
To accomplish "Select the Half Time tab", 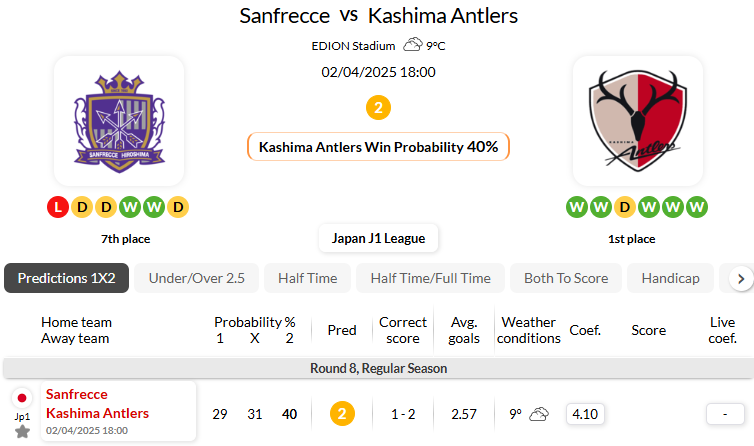I will 307,278.
